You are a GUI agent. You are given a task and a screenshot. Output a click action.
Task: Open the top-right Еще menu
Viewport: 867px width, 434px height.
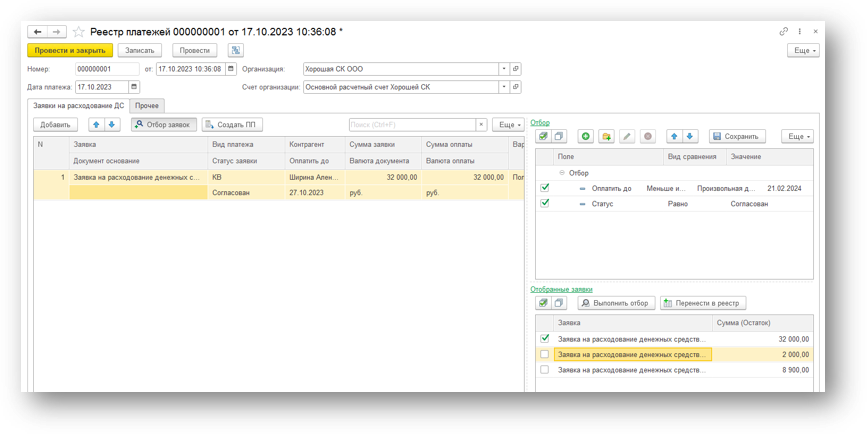803,50
